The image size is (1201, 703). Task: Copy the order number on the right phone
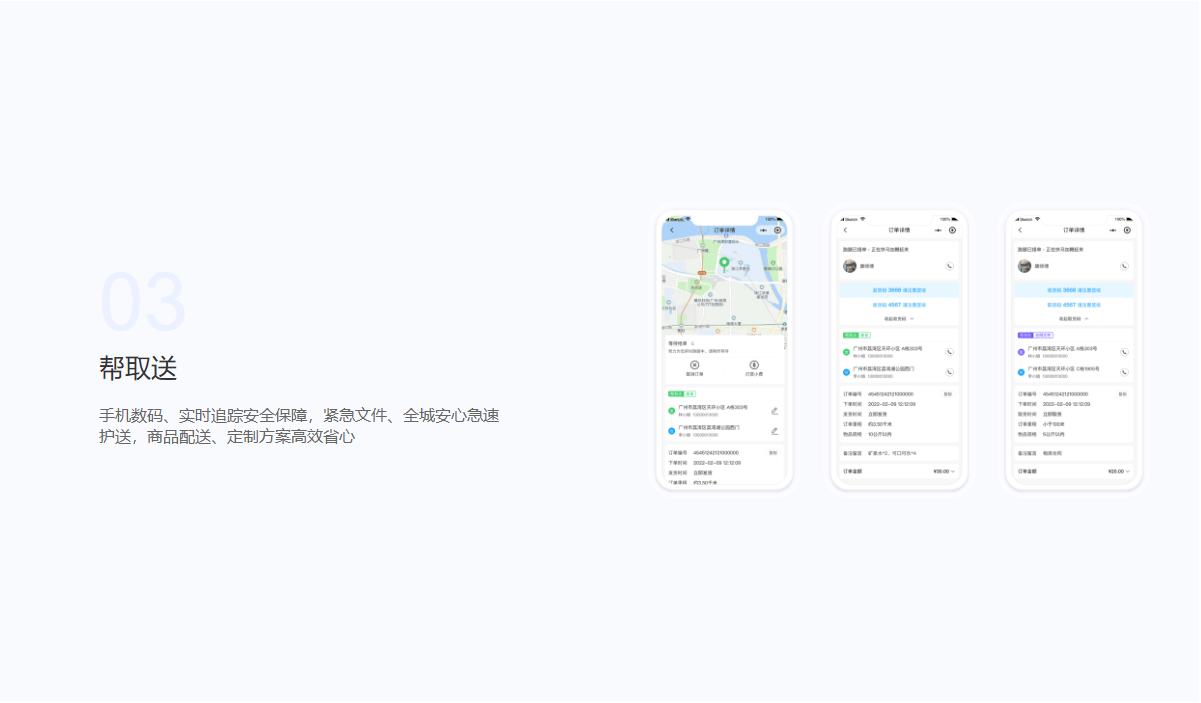click(x=1122, y=394)
